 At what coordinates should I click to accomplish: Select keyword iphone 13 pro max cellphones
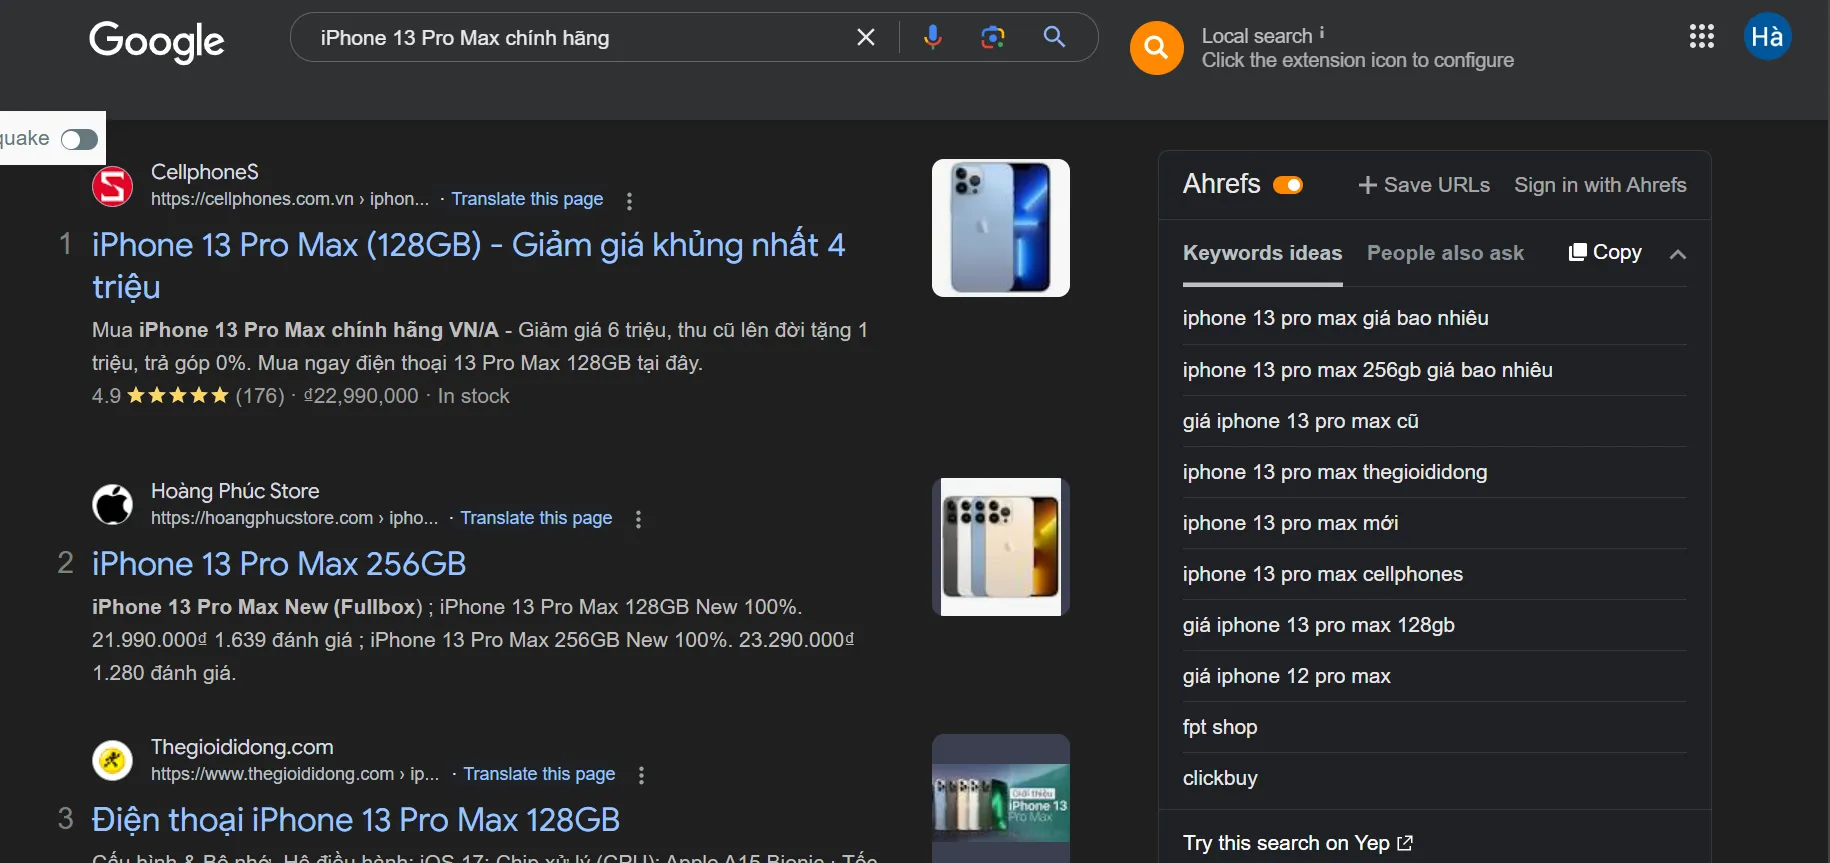click(1322, 574)
